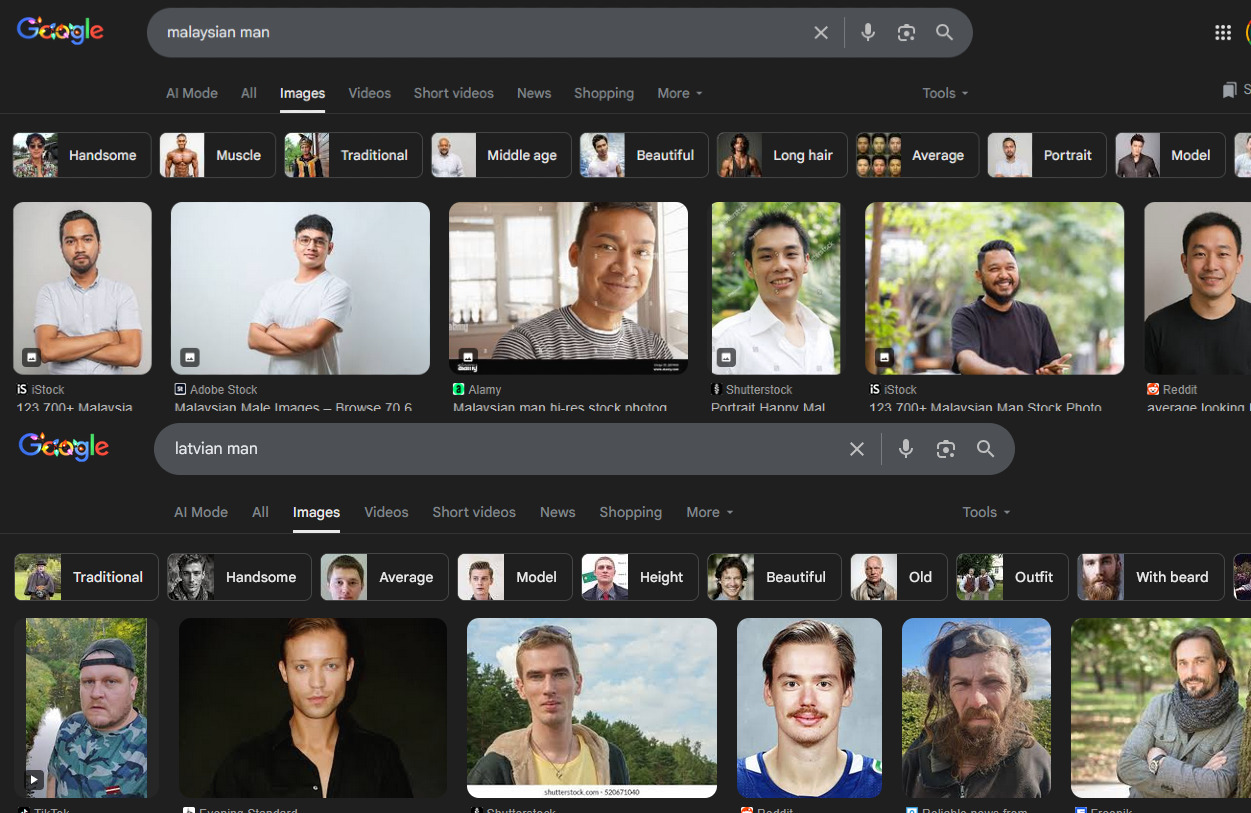Image resolution: width=1251 pixels, height=813 pixels.
Task: Expand More menu in malaysian man results
Action: [x=680, y=93]
